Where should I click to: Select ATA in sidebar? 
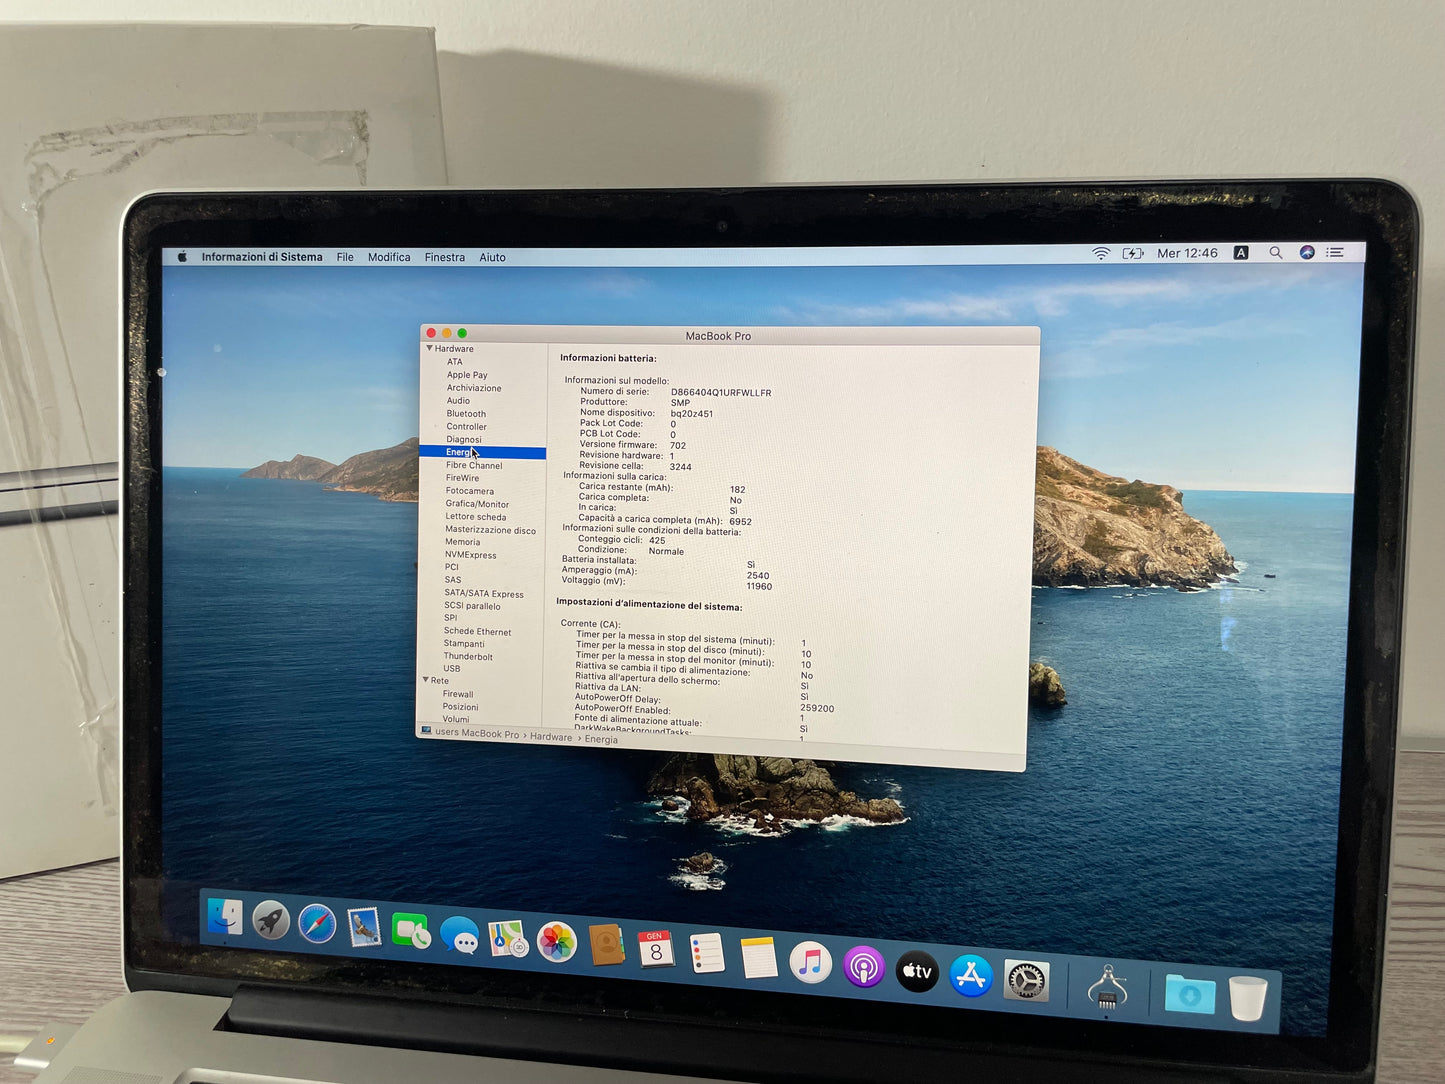(x=455, y=362)
